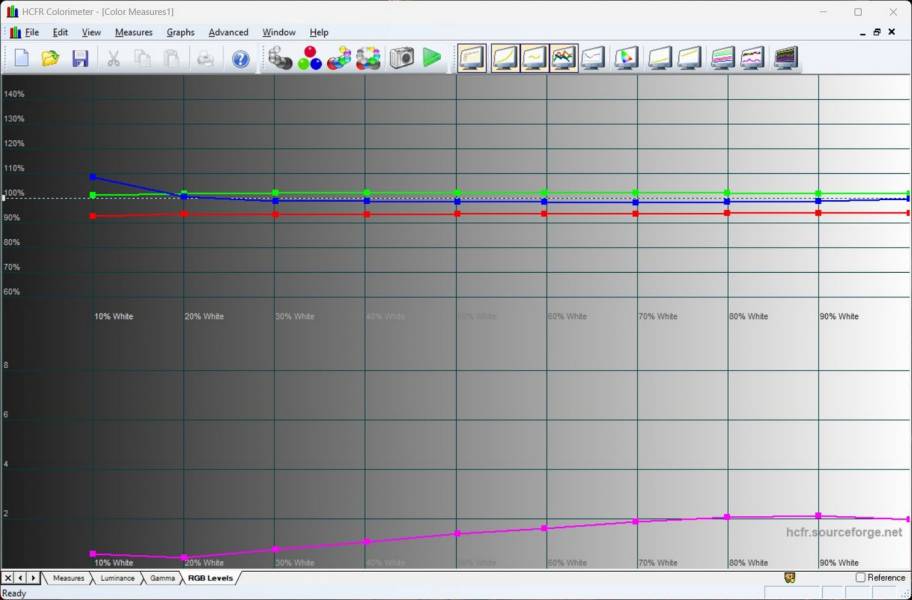Select the Measures tab at the bottom
This screenshot has width=912, height=600.
(x=68, y=578)
